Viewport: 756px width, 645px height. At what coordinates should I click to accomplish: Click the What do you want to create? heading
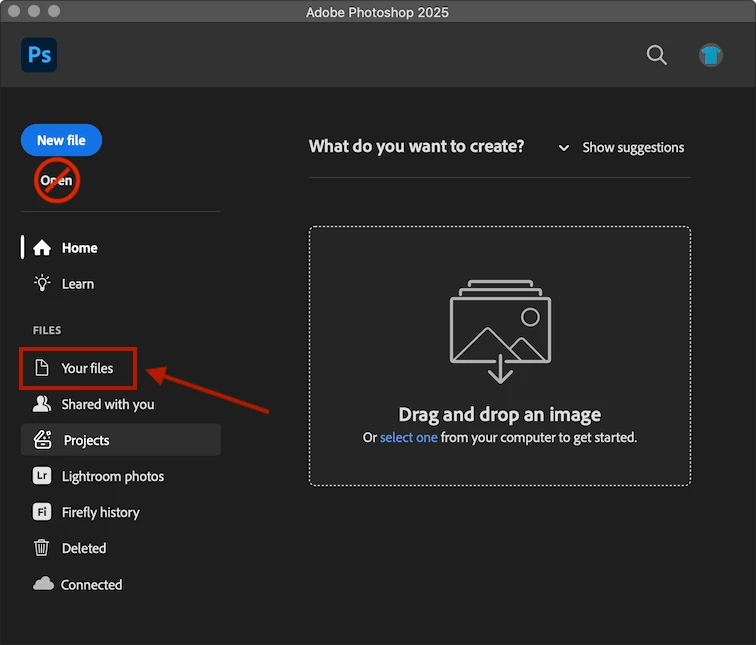[x=417, y=146]
